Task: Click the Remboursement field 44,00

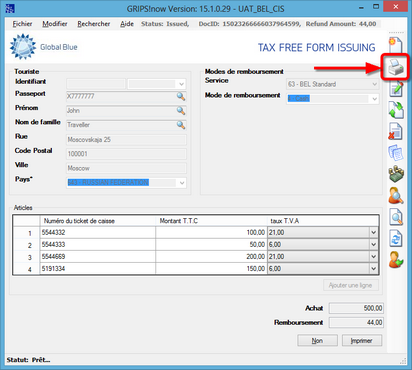Action: pyautogui.click(x=356, y=323)
